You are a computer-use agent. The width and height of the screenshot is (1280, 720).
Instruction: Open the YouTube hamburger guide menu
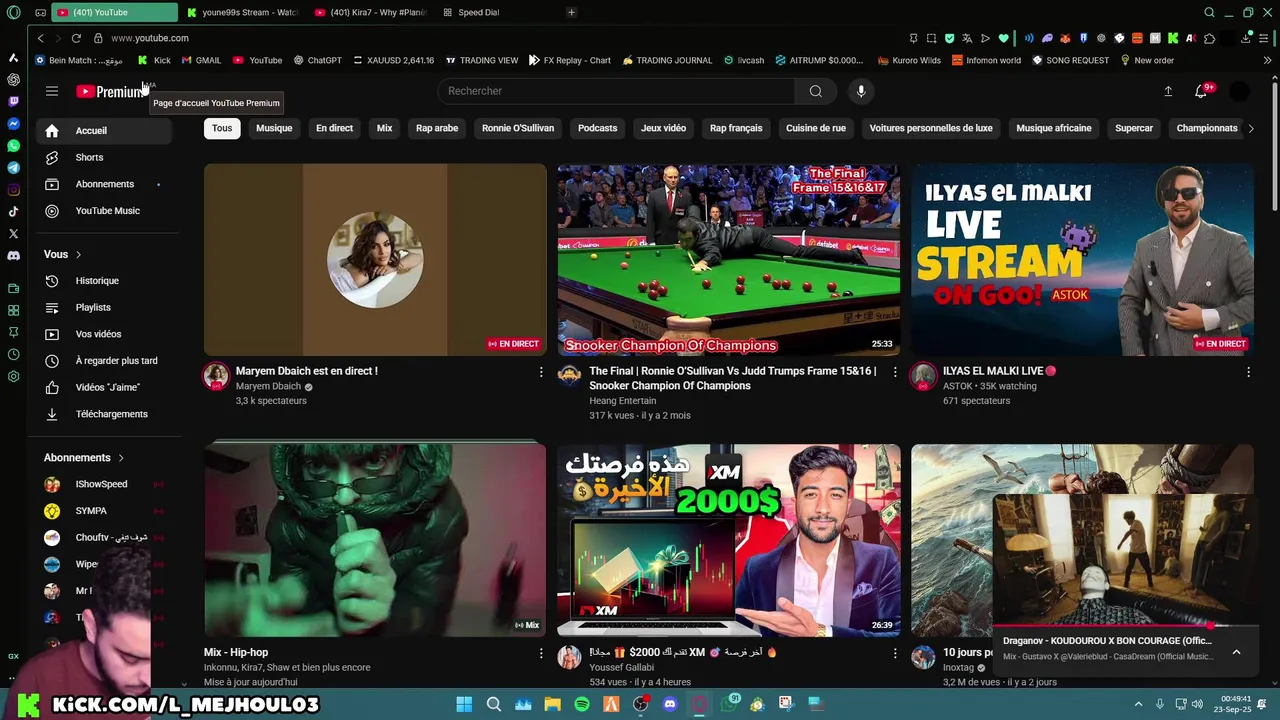(x=52, y=91)
